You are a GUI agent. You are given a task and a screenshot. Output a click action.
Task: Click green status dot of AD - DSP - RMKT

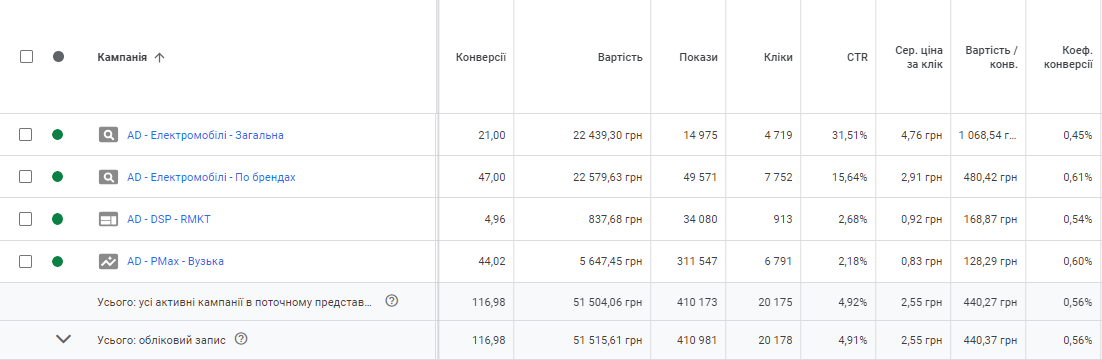tap(58, 219)
